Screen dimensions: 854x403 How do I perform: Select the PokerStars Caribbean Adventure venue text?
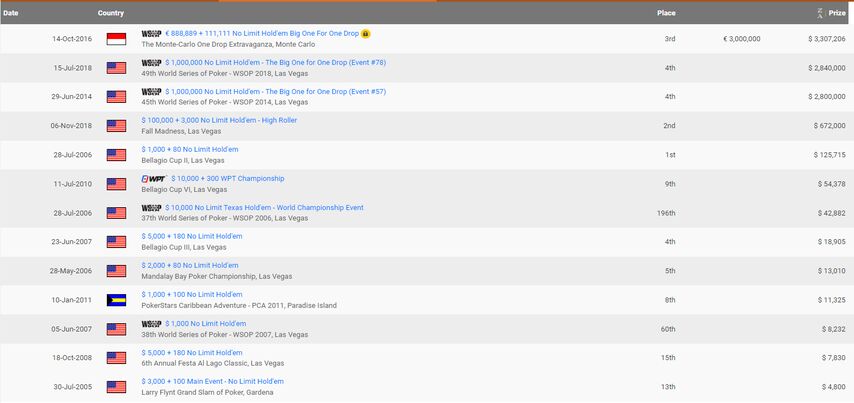[239, 306]
